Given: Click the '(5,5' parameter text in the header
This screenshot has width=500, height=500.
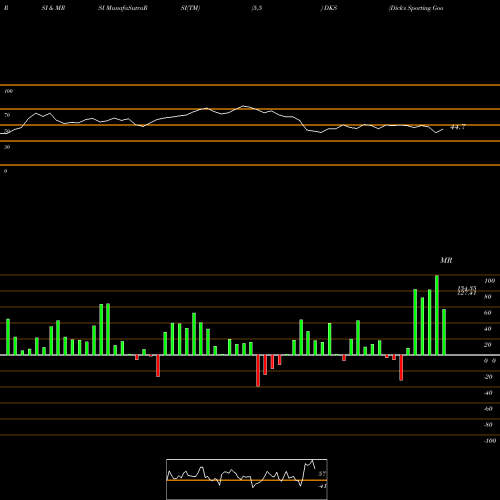Looking at the screenshot, I should point(257,8).
